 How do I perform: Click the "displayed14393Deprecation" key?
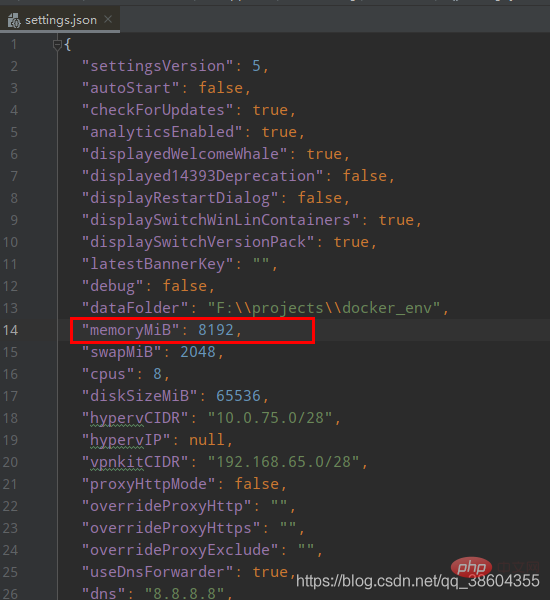click(202, 176)
